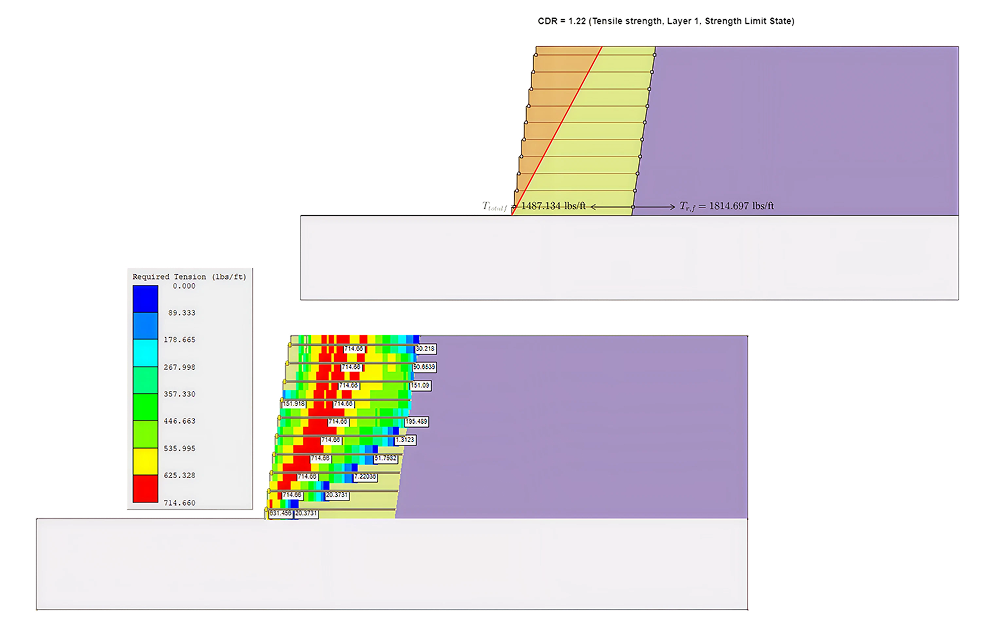
Task: Select the 714.660 legend value
Action: pos(181,503)
